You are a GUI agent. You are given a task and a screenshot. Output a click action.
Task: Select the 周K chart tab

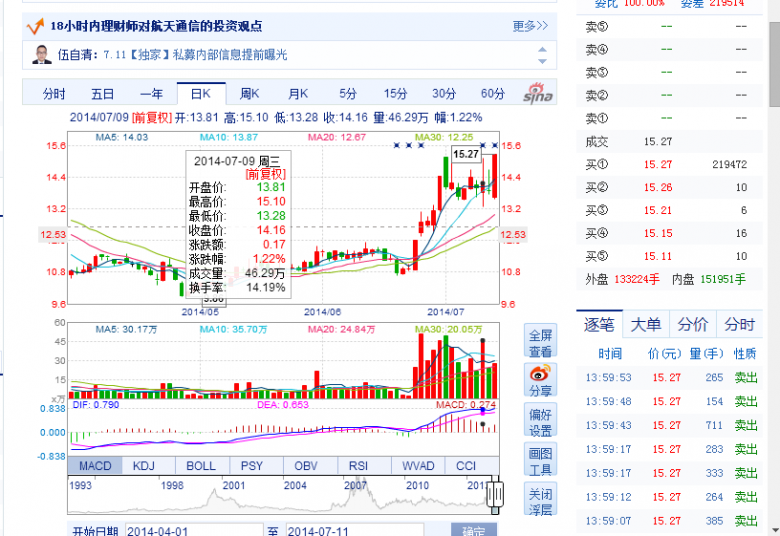pos(249,94)
